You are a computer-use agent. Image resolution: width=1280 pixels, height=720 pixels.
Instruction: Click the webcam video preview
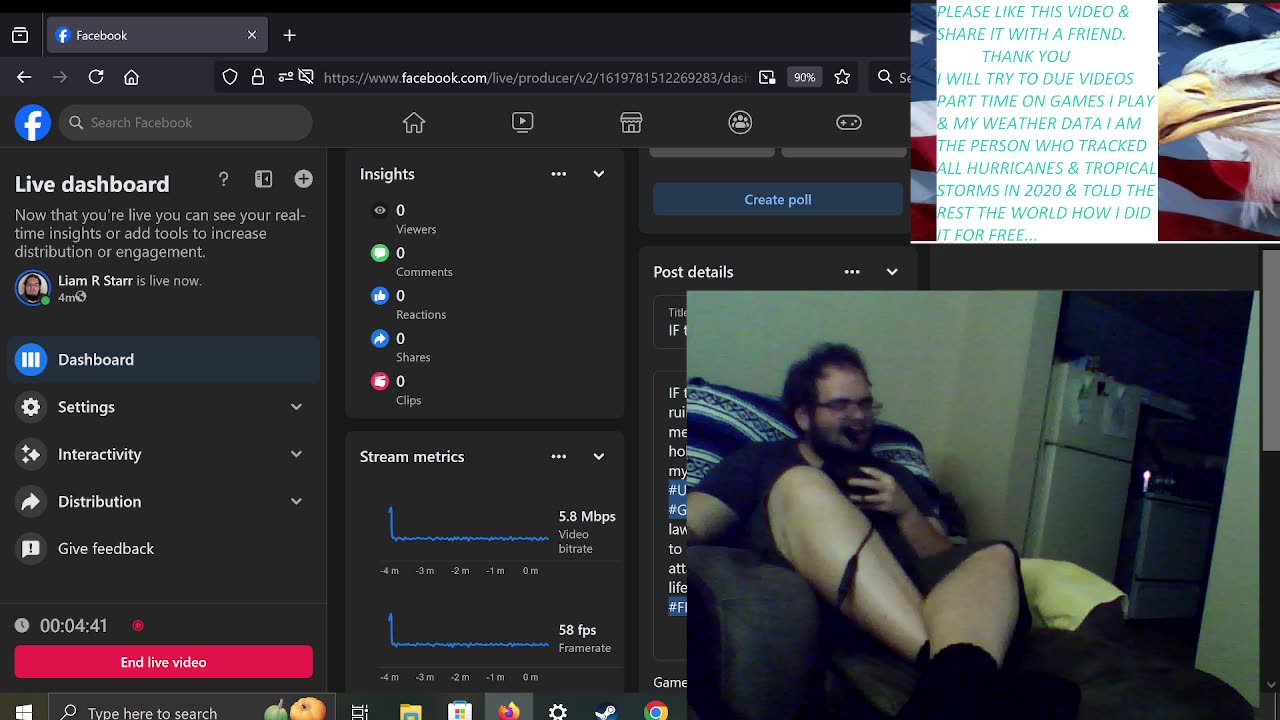click(x=971, y=505)
